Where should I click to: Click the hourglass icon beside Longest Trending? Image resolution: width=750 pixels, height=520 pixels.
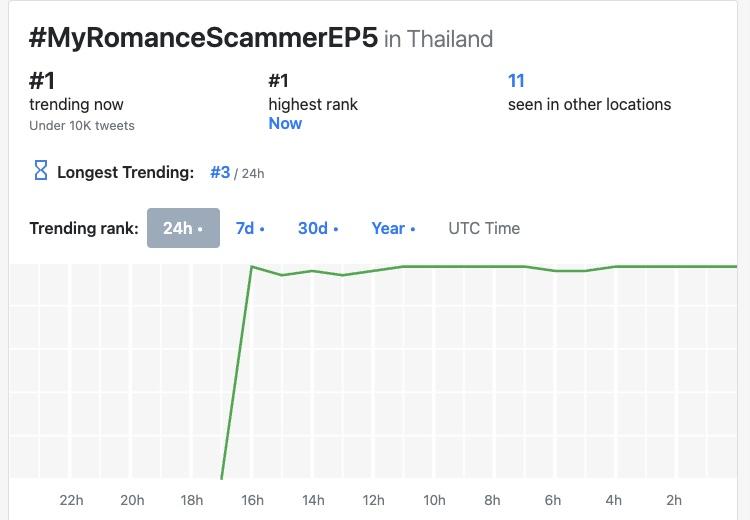[41, 171]
